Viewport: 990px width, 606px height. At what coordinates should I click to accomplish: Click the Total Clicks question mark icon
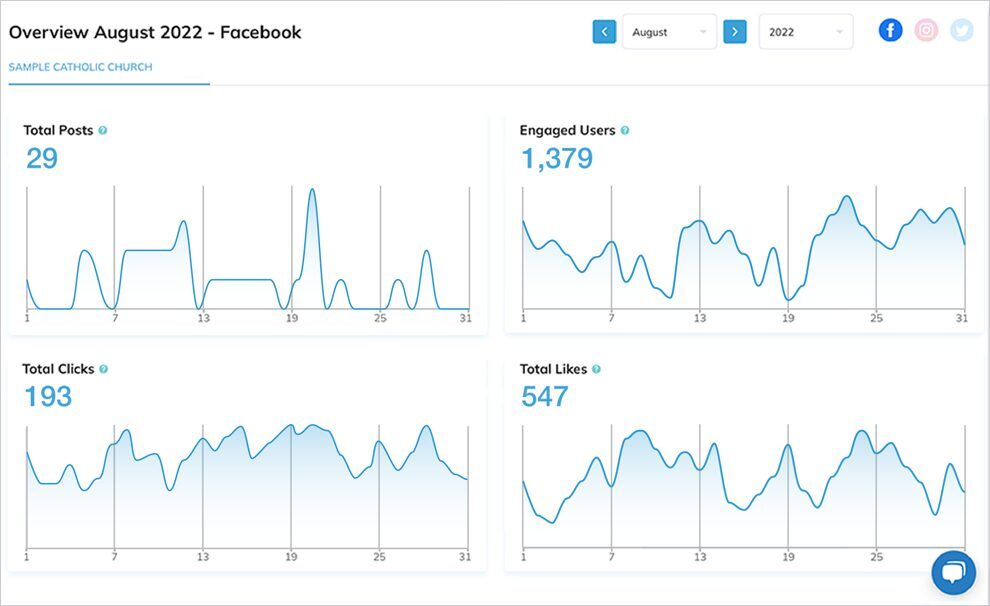[106, 368]
